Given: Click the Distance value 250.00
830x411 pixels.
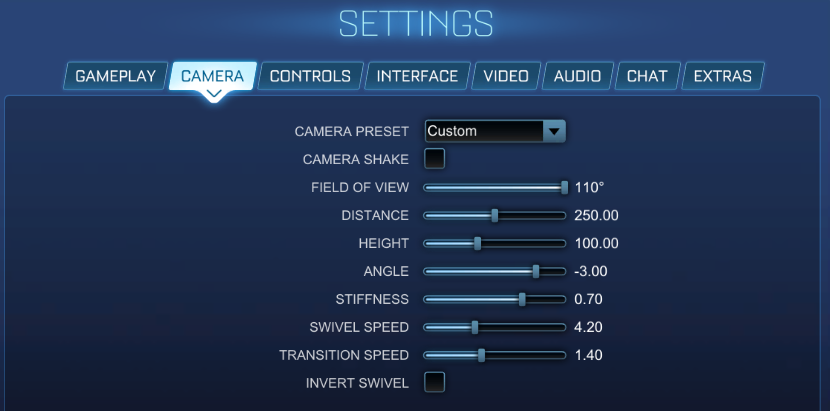Looking at the screenshot, I should [x=596, y=215].
